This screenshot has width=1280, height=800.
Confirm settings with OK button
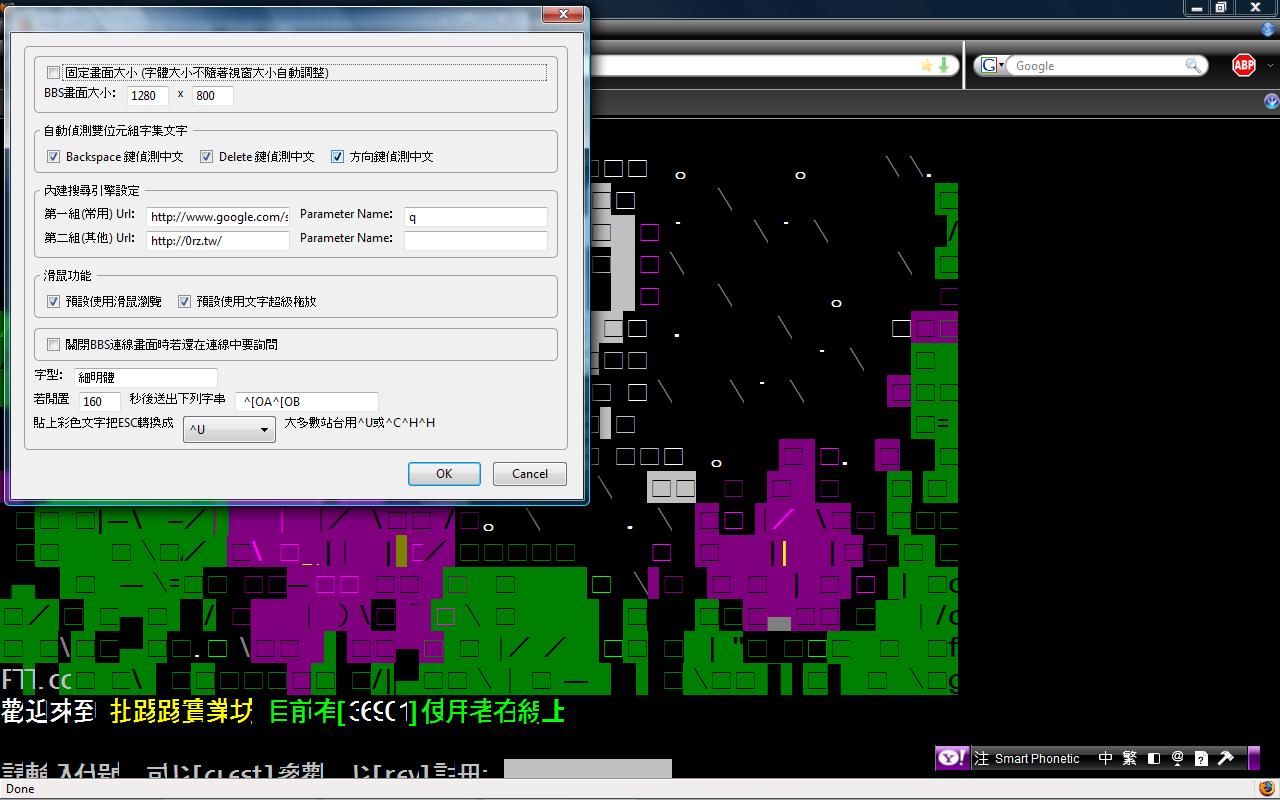(444, 474)
